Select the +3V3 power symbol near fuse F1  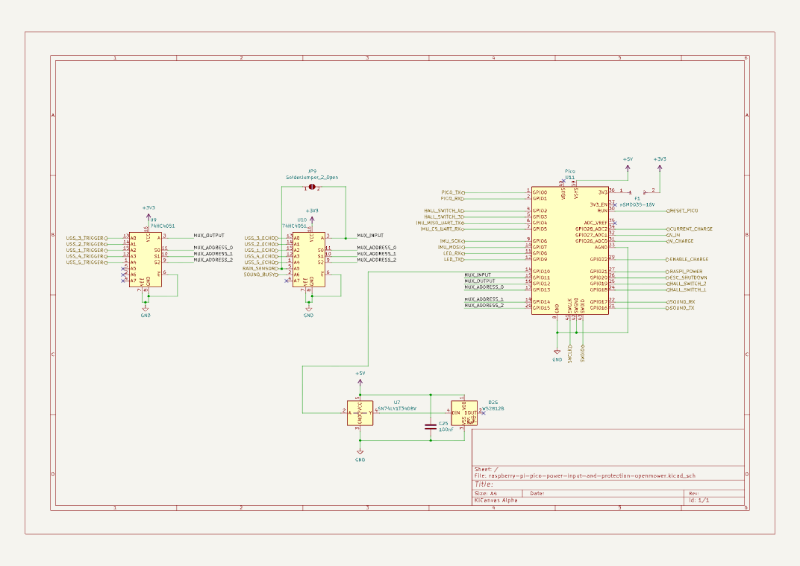tap(659, 161)
